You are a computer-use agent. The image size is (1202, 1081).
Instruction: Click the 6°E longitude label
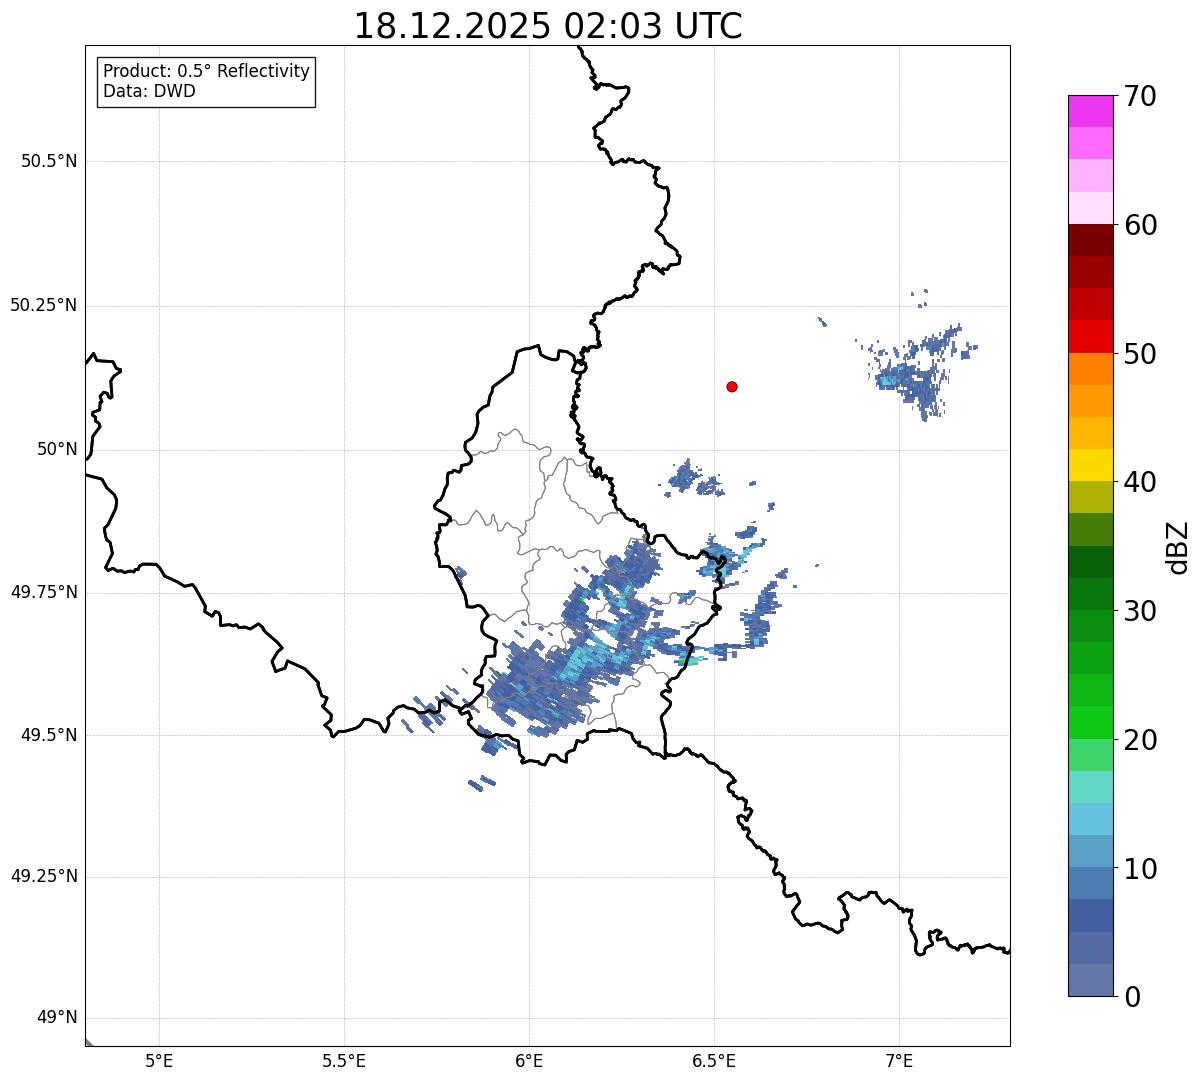(x=529, y=1060)
